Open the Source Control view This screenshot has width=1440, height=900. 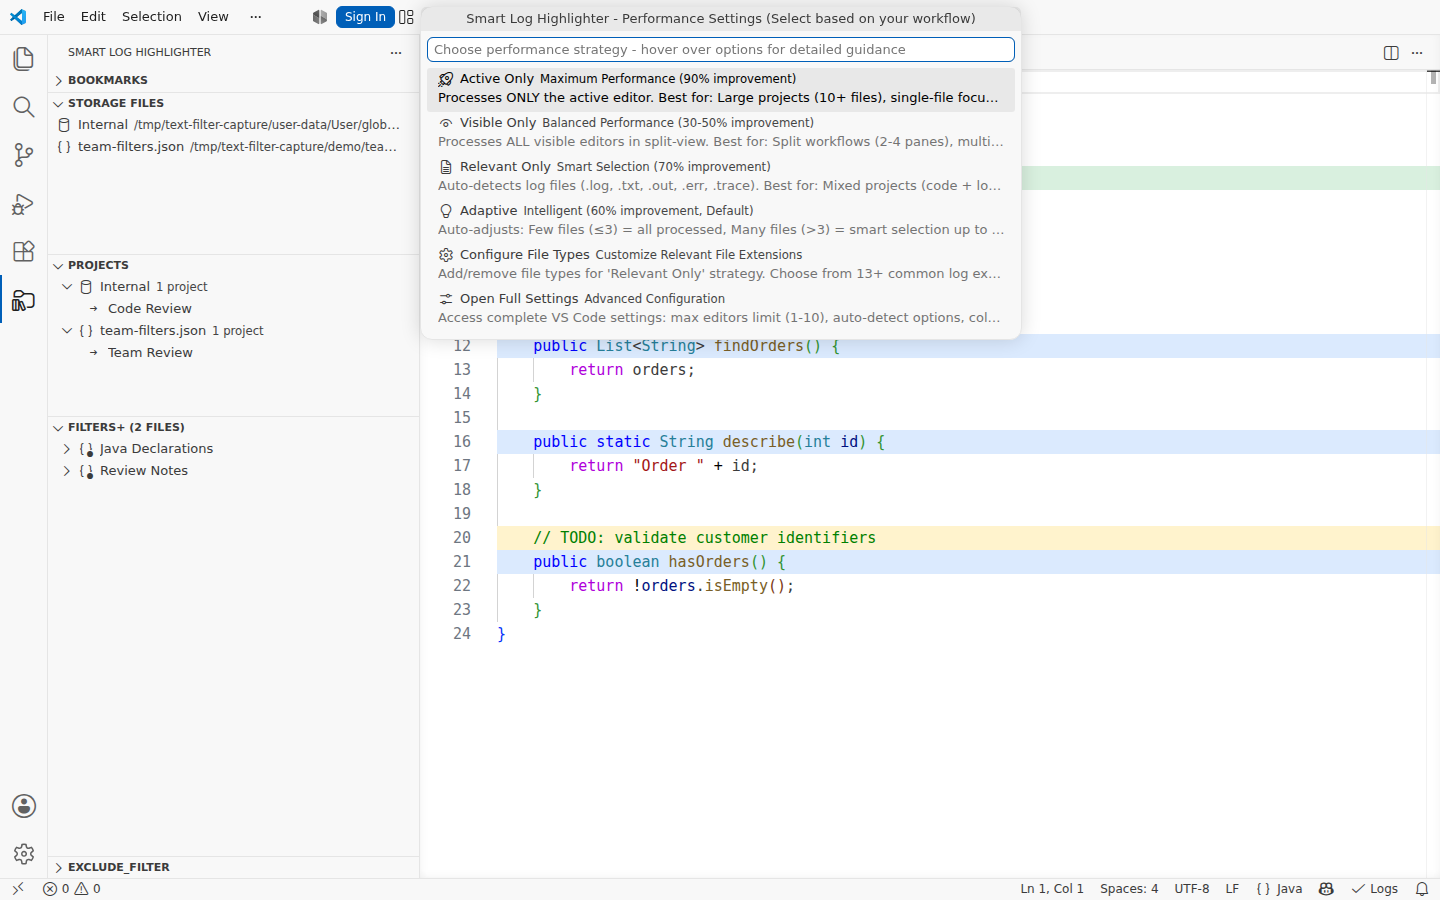[24, 155]
